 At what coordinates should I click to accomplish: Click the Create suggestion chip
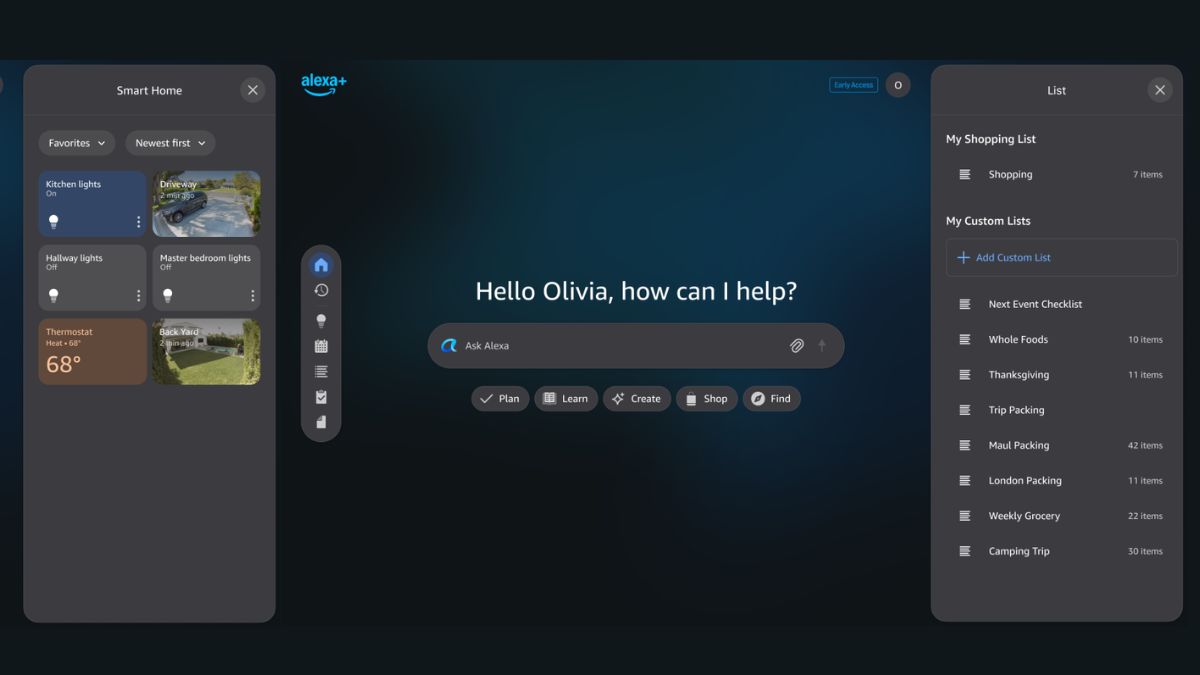[636, 399]
